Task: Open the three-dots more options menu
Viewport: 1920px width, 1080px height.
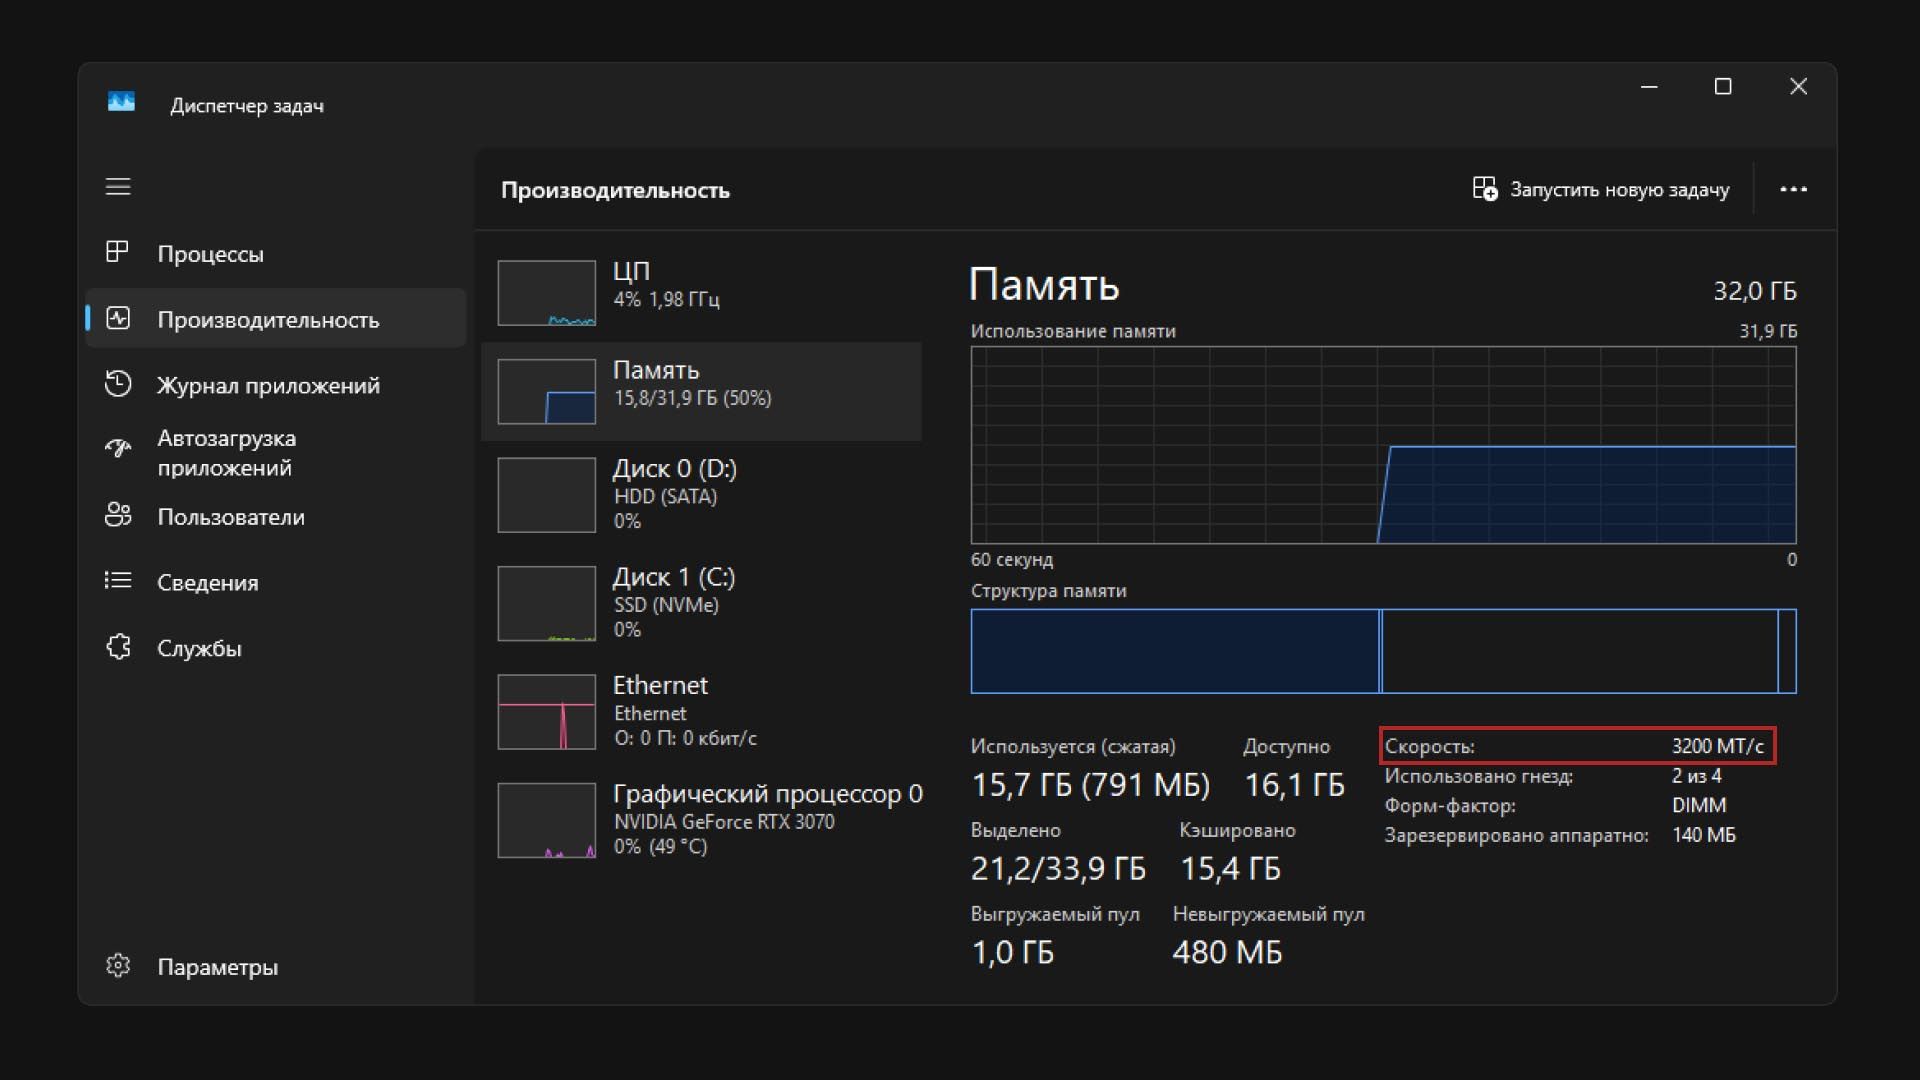Action: (1793, 189)
